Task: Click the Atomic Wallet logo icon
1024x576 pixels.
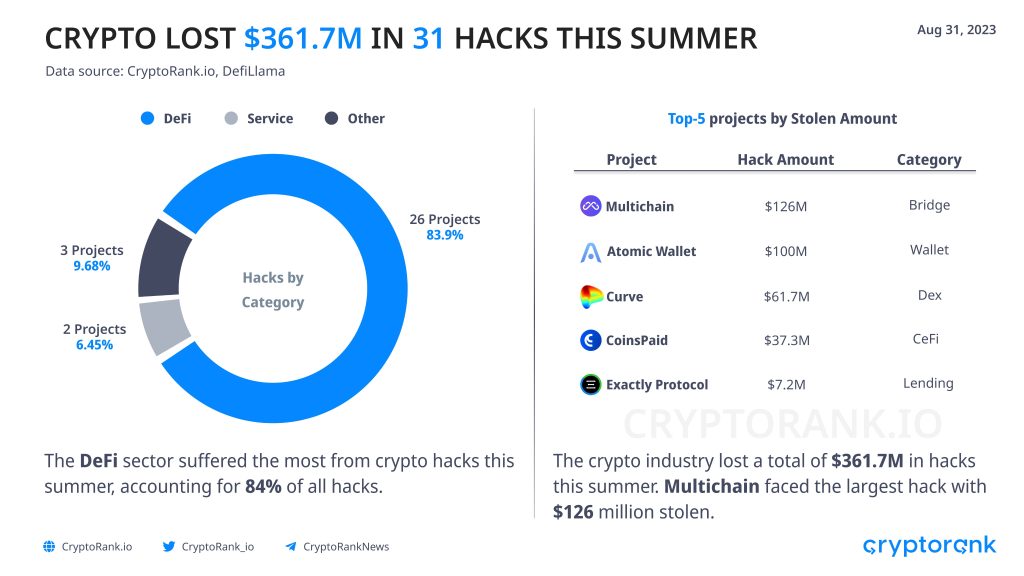Action: [590, 252]
